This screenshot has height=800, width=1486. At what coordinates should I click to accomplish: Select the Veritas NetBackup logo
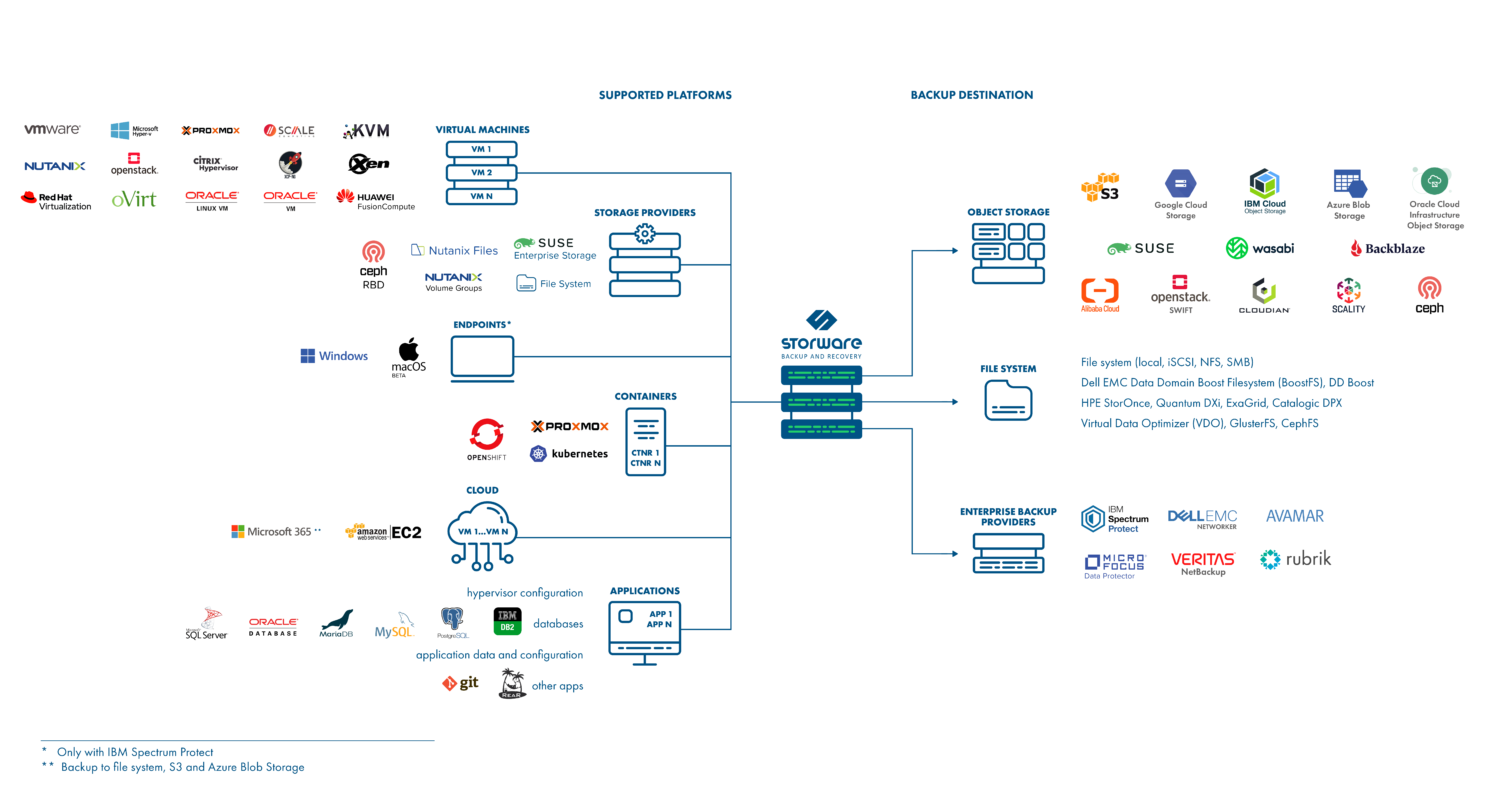pyautogui.click(x=1202, y=560)
